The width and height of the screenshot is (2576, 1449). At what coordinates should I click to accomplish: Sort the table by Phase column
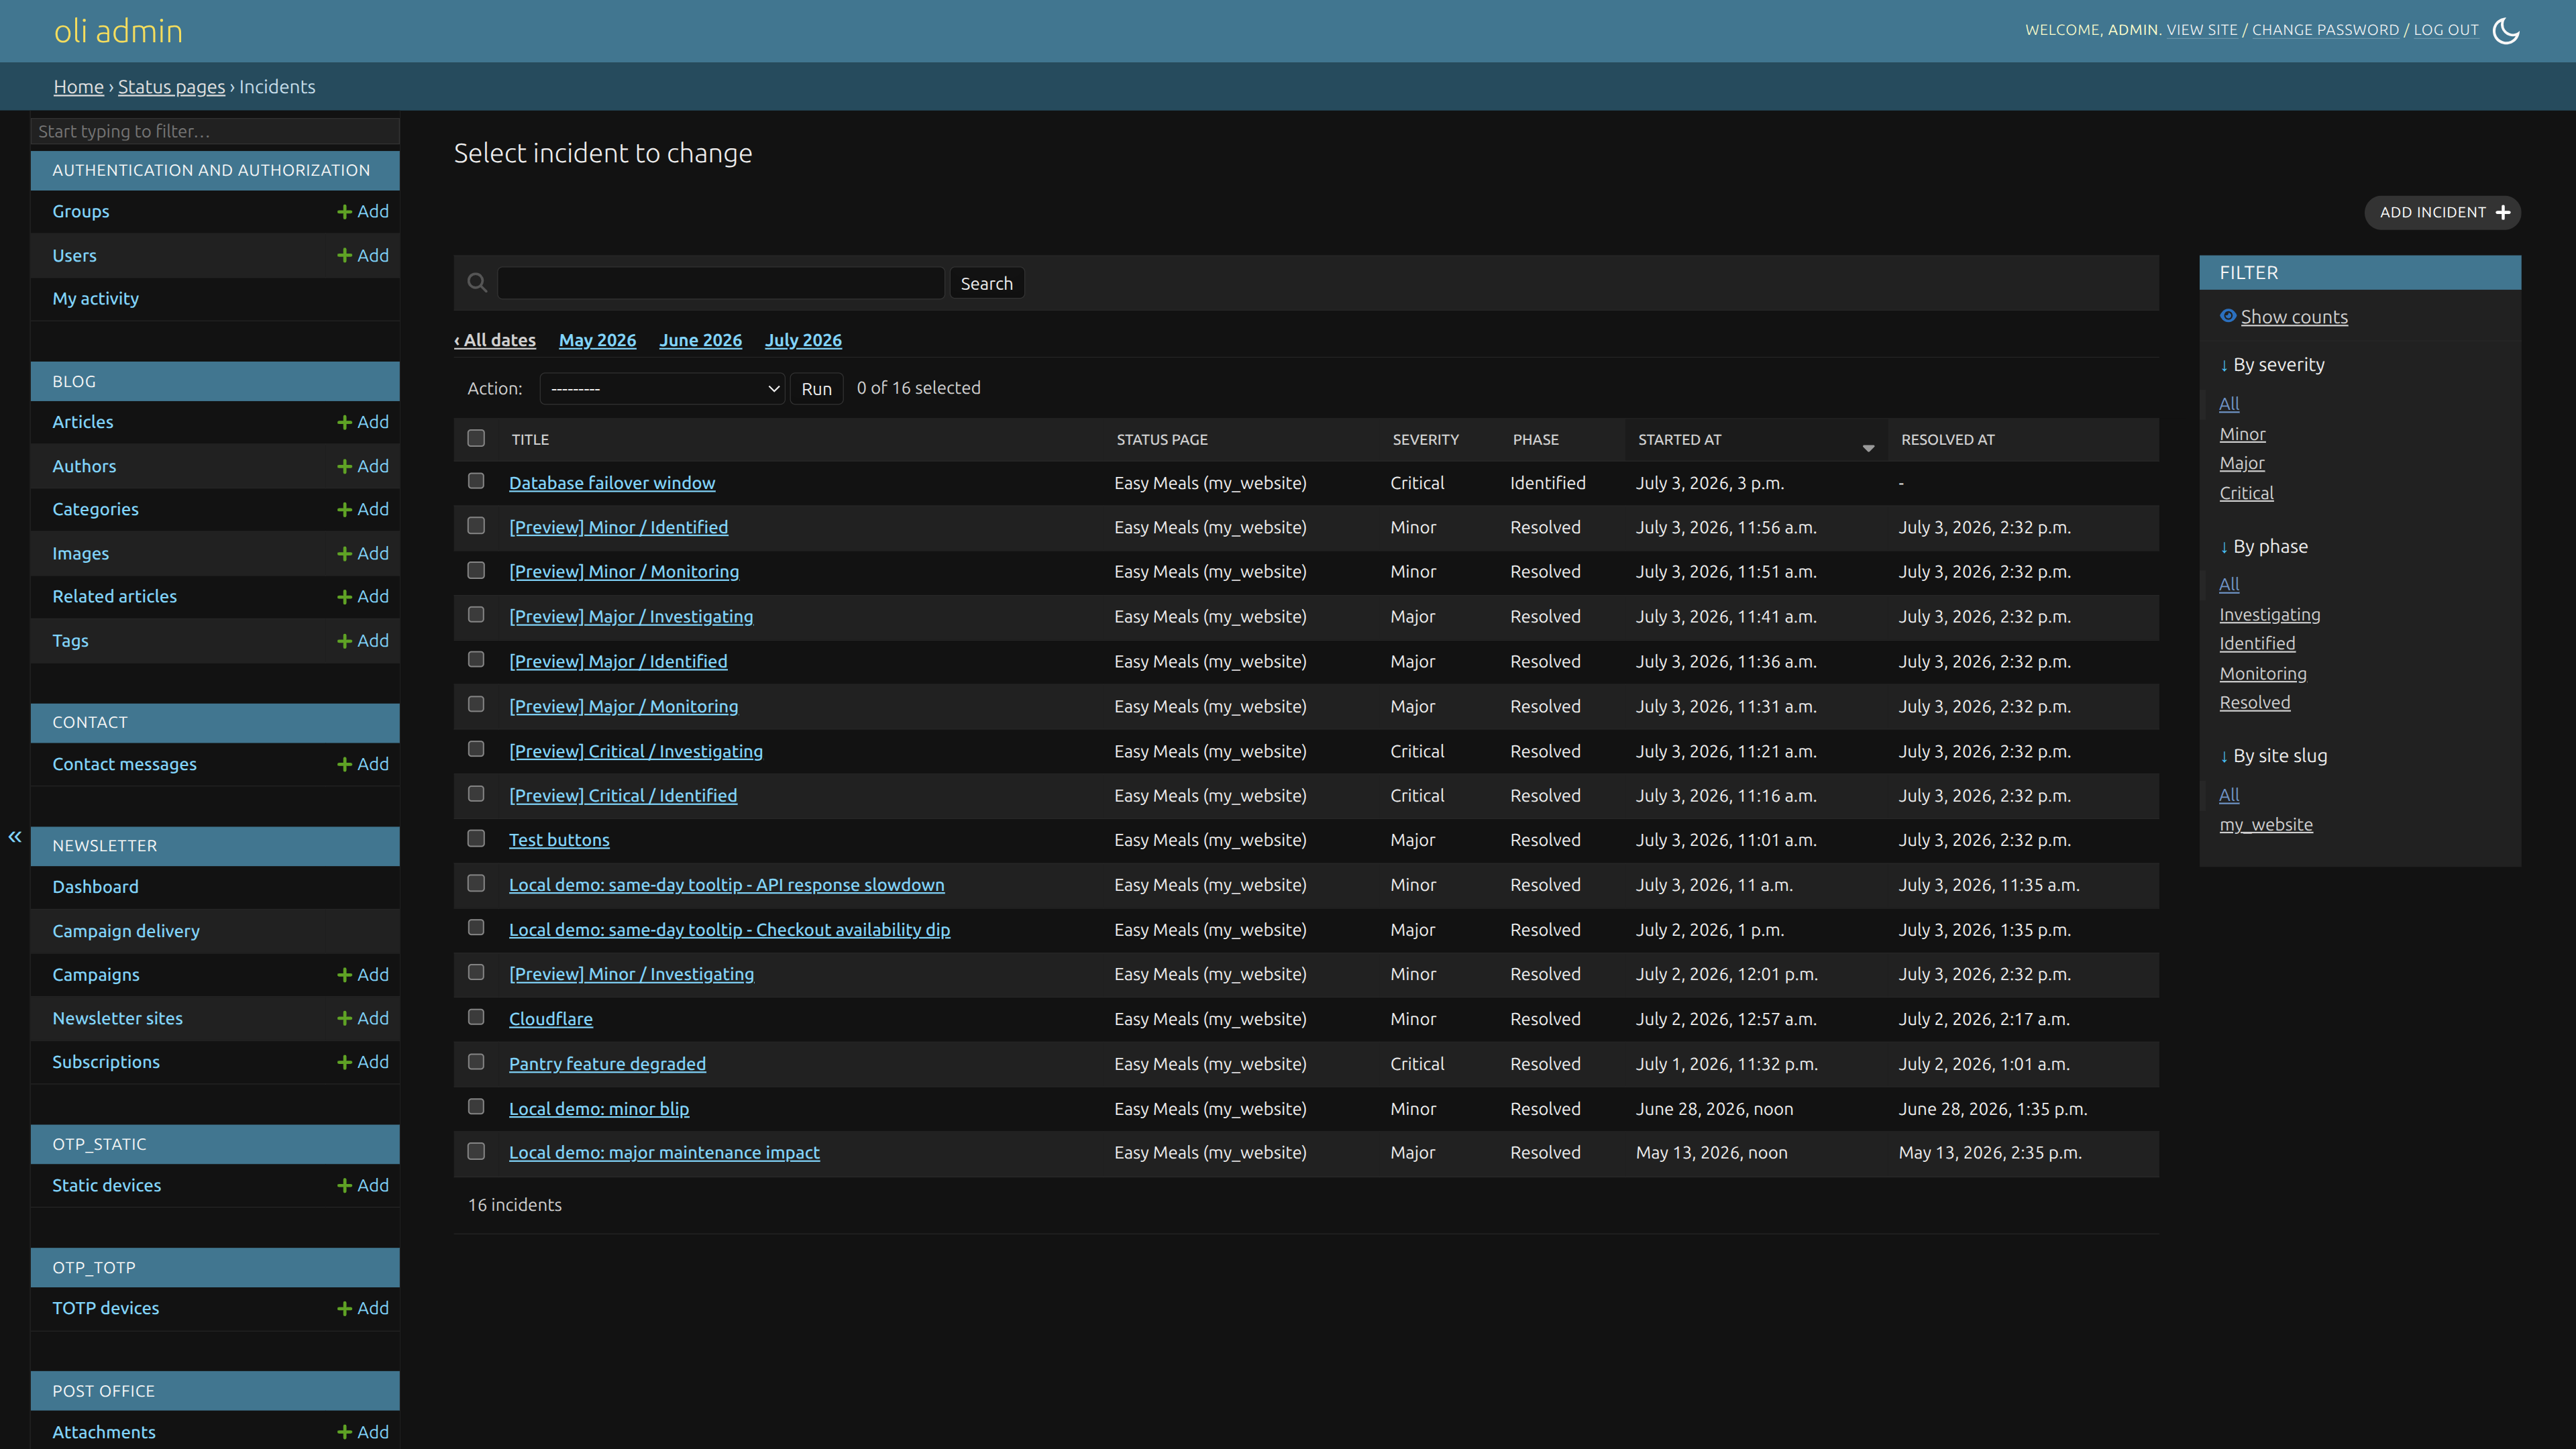point(1535,440)
